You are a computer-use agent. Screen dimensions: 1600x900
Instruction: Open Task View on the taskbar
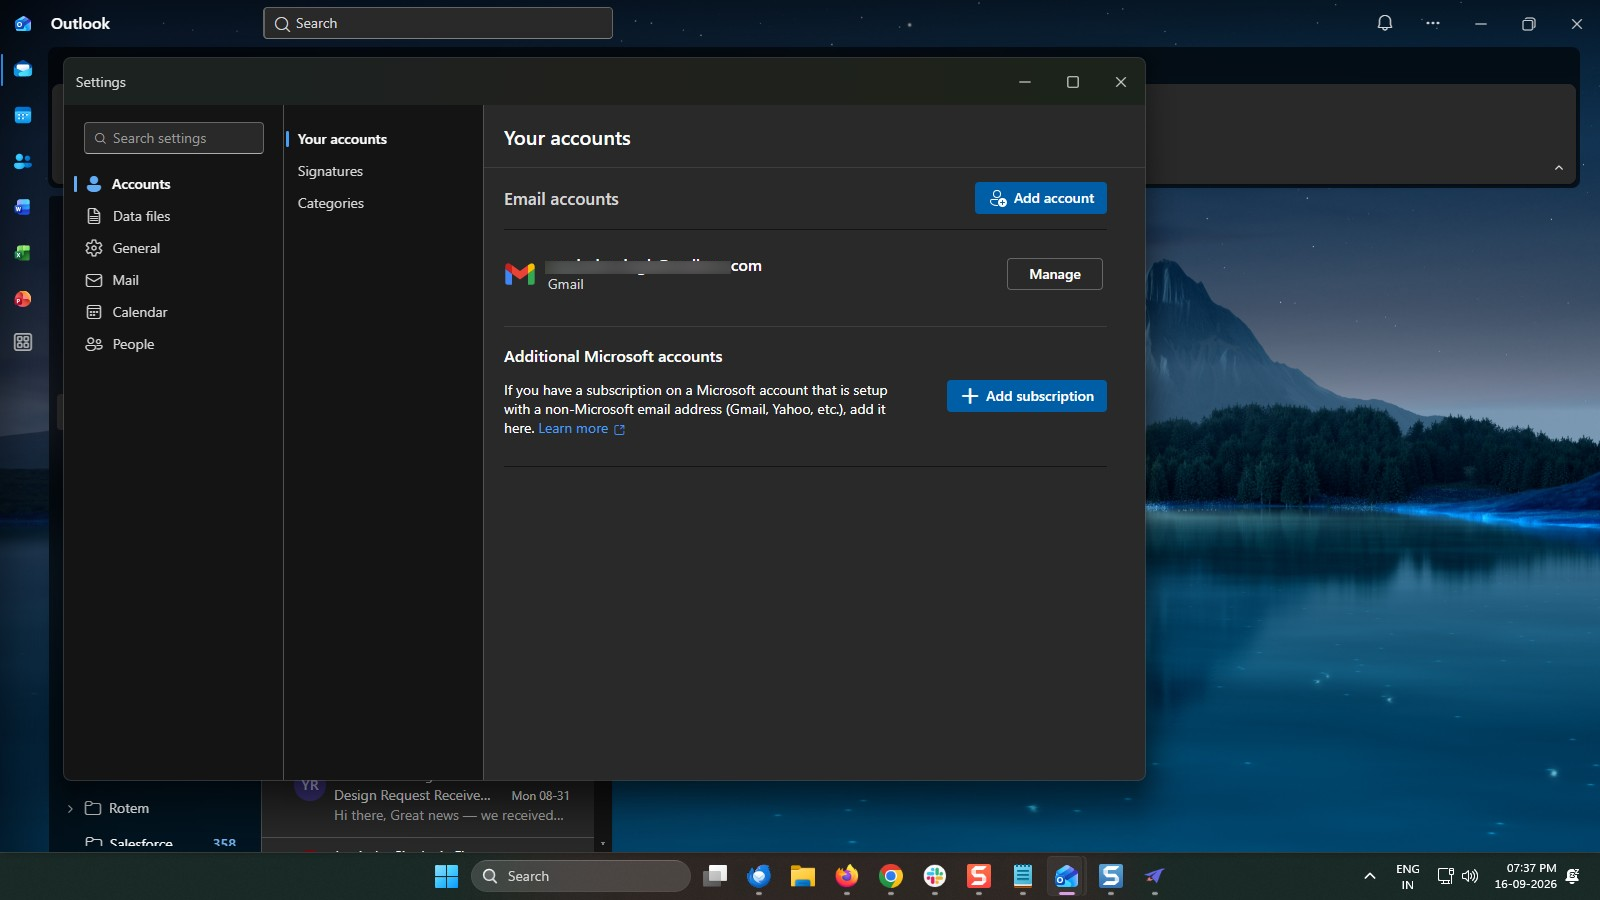(715, 876)
